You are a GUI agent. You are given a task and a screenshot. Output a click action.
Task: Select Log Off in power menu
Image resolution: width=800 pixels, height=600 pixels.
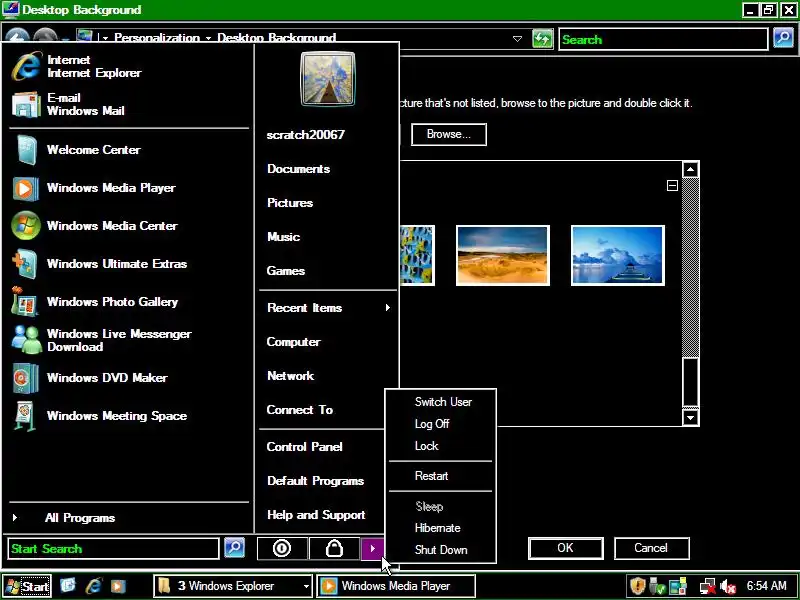[x=432, y=424]
